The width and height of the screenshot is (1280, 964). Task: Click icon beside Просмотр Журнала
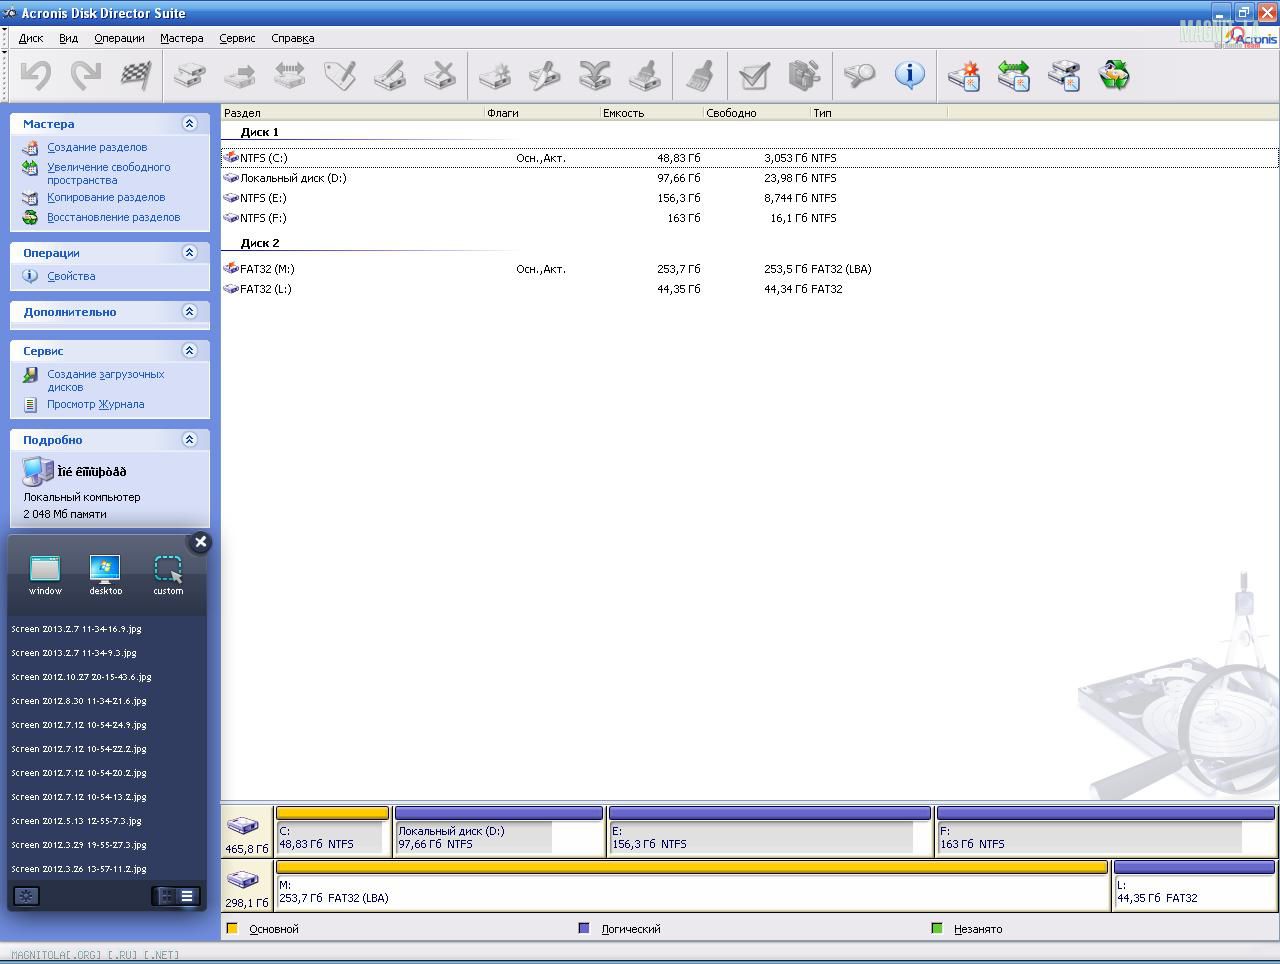pos(30,404)
